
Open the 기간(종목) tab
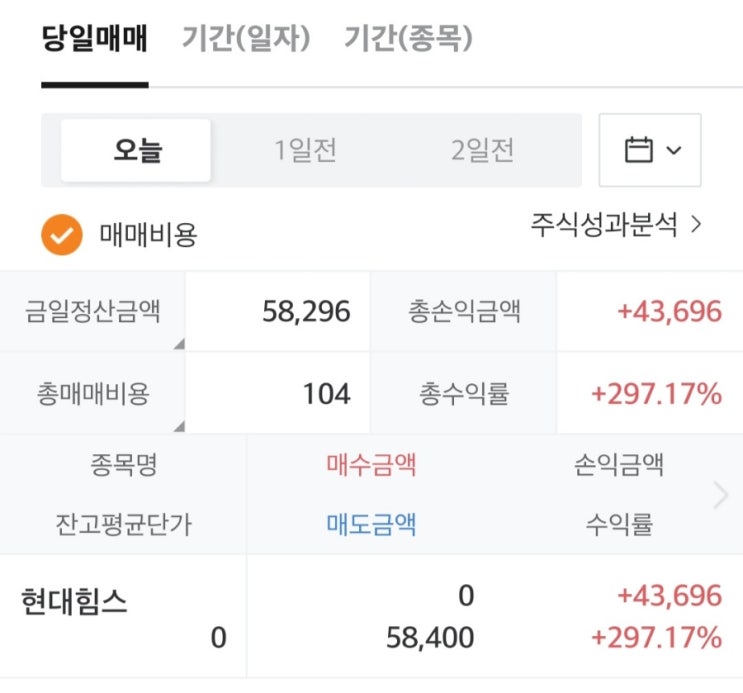click(408, 40)
